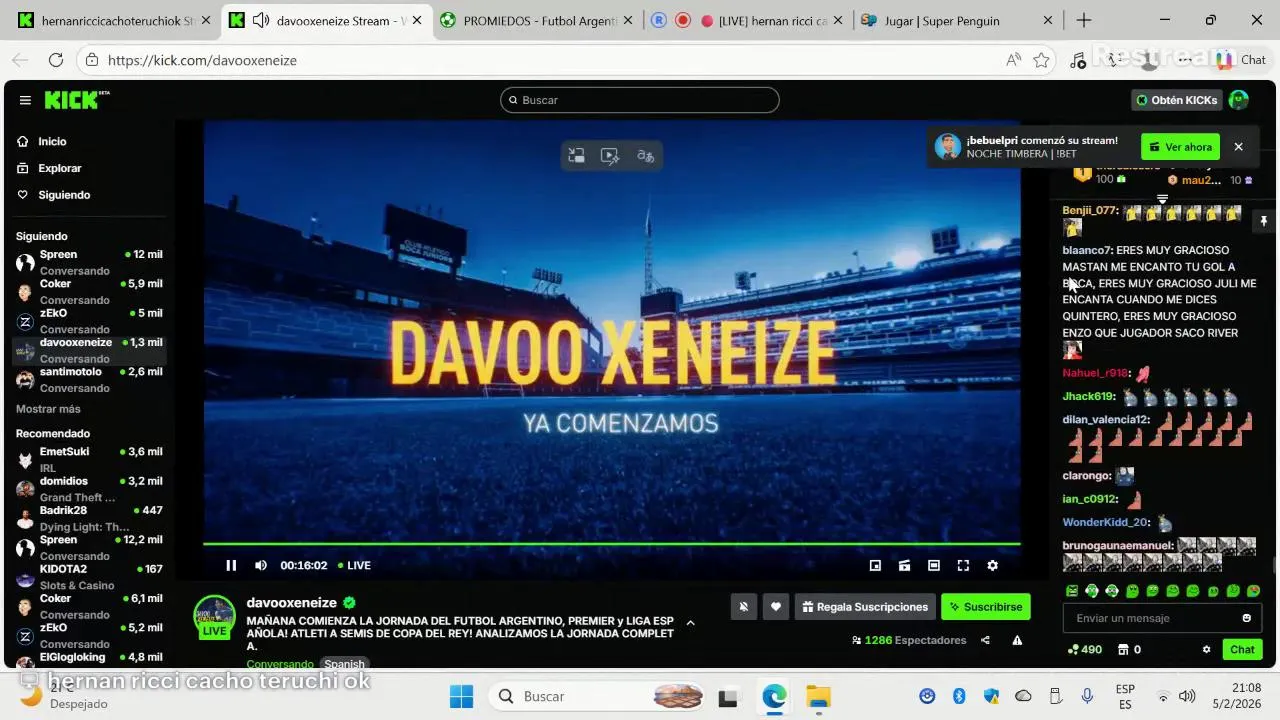Open domidios recommended channel
Viewport: 1280px width, 720px height.
click(x=89, y=489)
